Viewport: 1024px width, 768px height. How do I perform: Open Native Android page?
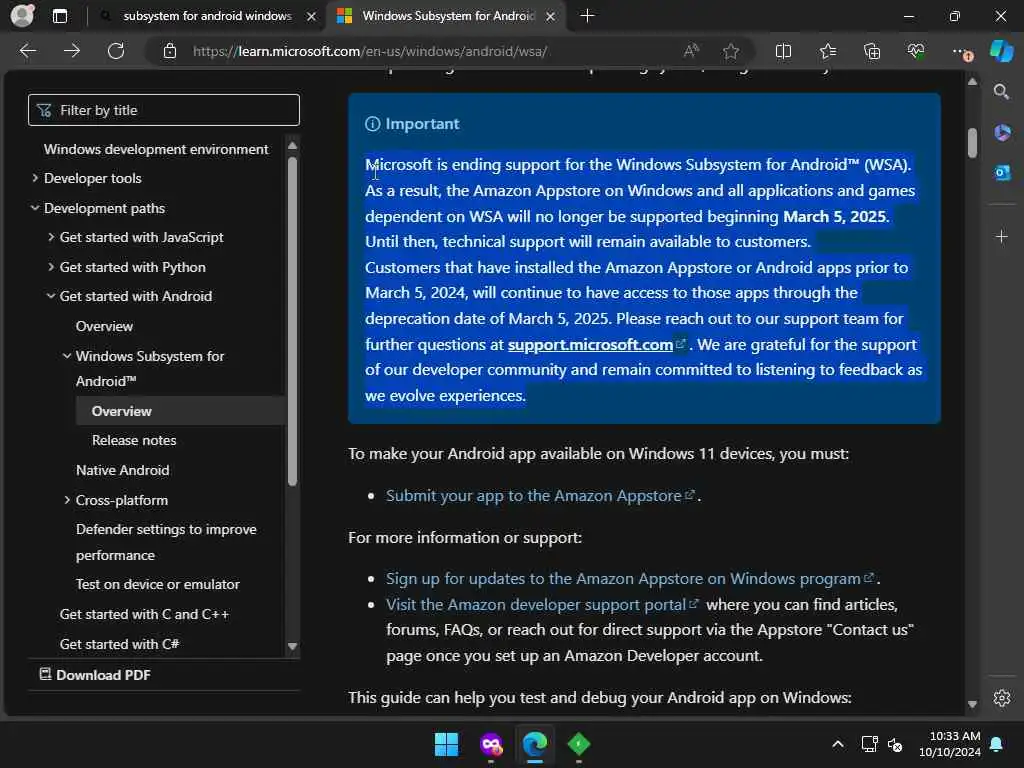[x=122, y=470]
